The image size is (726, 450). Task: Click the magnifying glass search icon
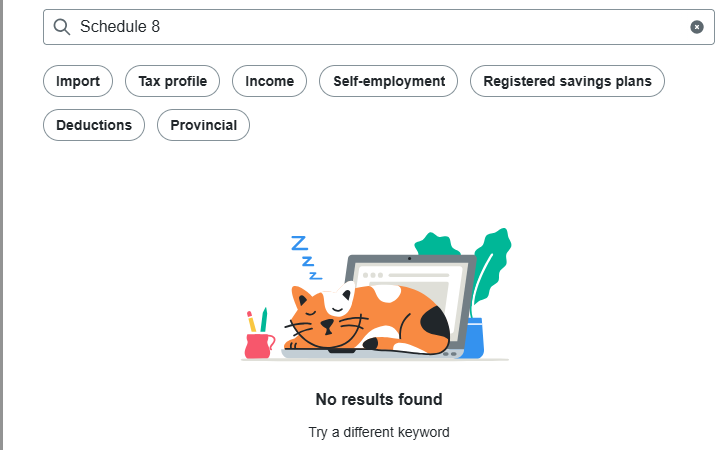pos(62,27)
